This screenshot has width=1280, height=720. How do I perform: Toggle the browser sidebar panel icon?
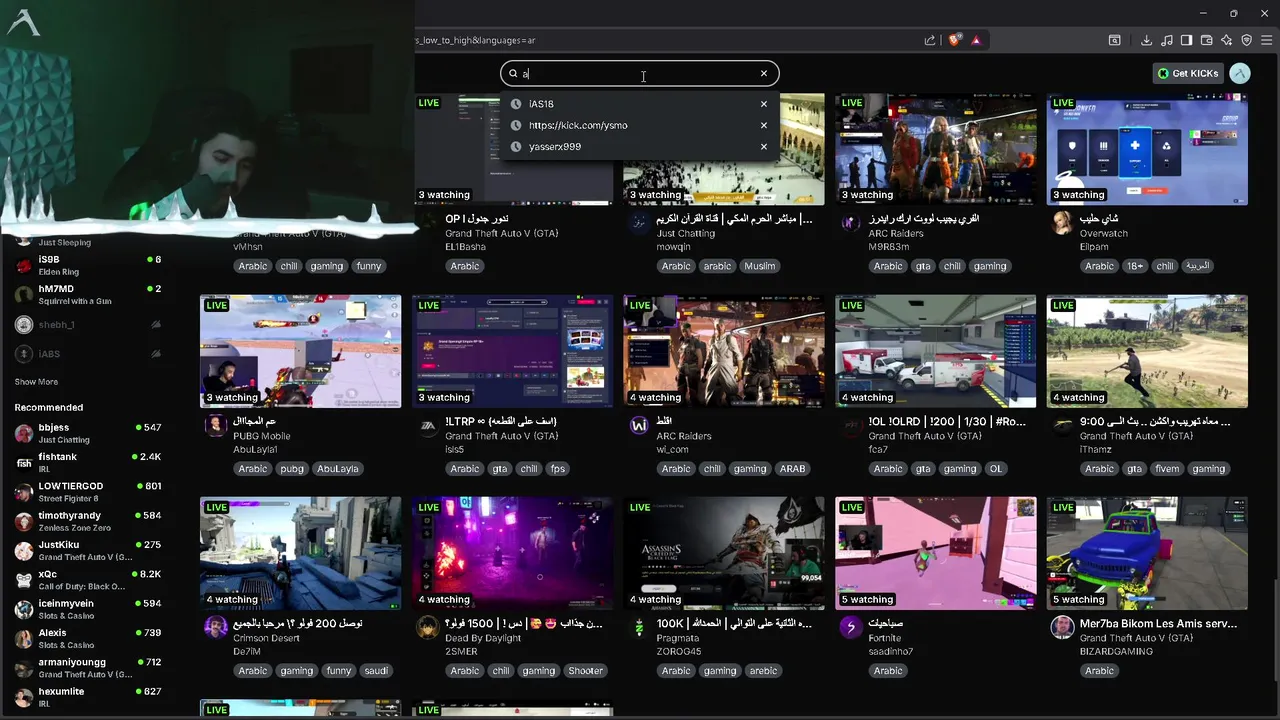[1186, 40]
